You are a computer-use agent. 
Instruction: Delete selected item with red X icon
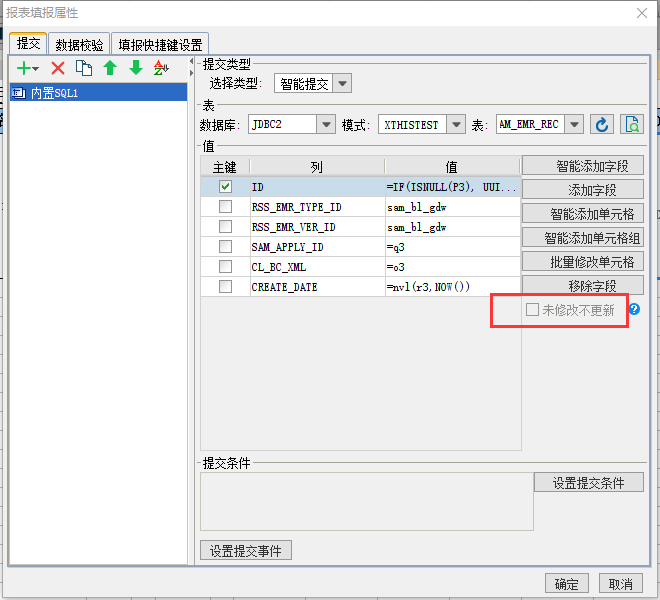pyautogui.click(x=58, y=68)
